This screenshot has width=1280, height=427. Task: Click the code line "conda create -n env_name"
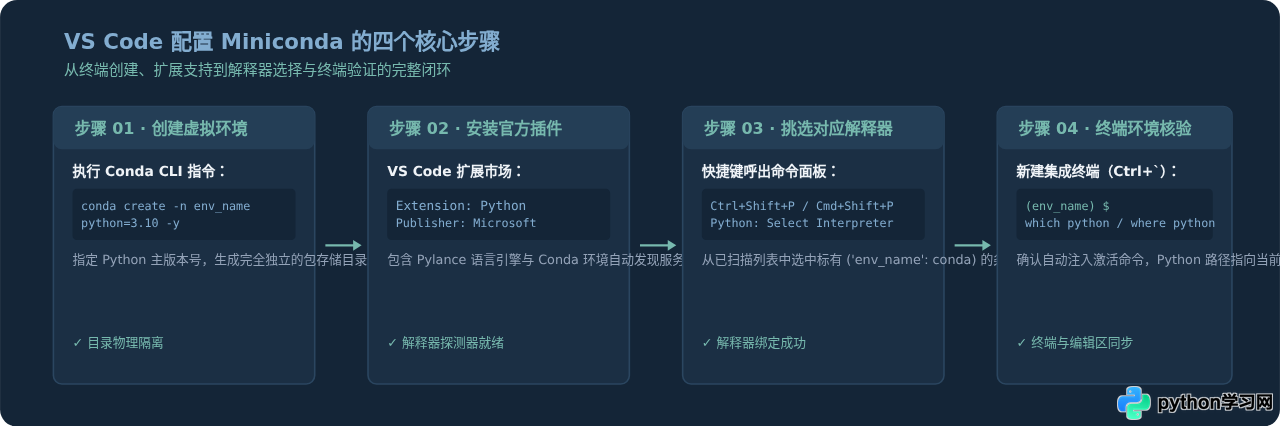(x=166, y=206)
